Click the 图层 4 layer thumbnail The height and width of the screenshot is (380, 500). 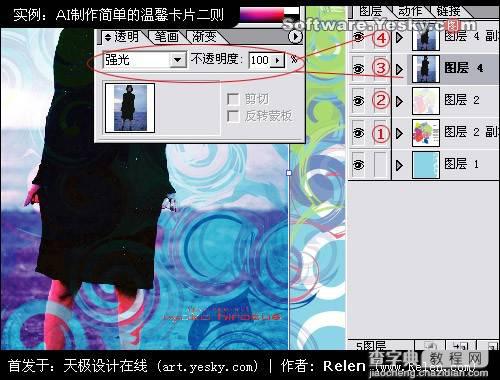[x=426, y=69]
